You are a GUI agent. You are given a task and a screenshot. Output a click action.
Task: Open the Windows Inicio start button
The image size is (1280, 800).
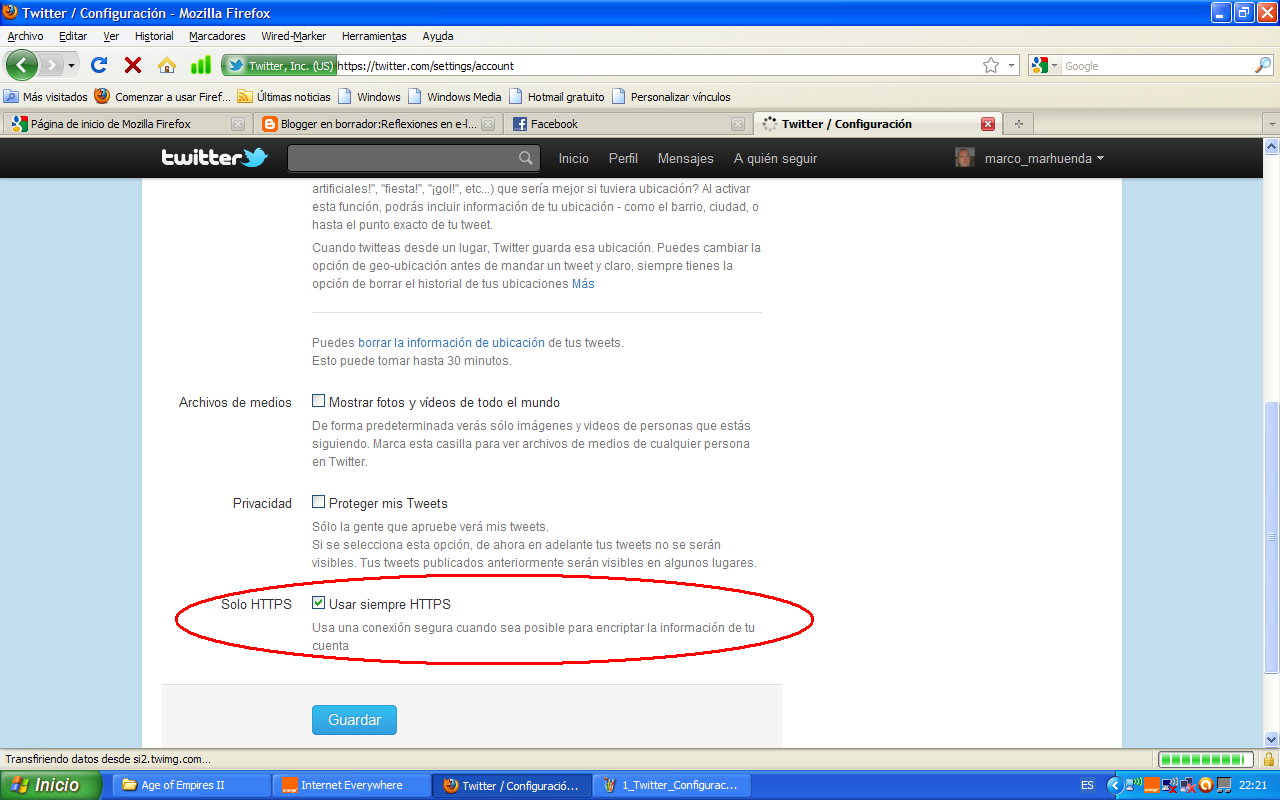pos(51,785)
